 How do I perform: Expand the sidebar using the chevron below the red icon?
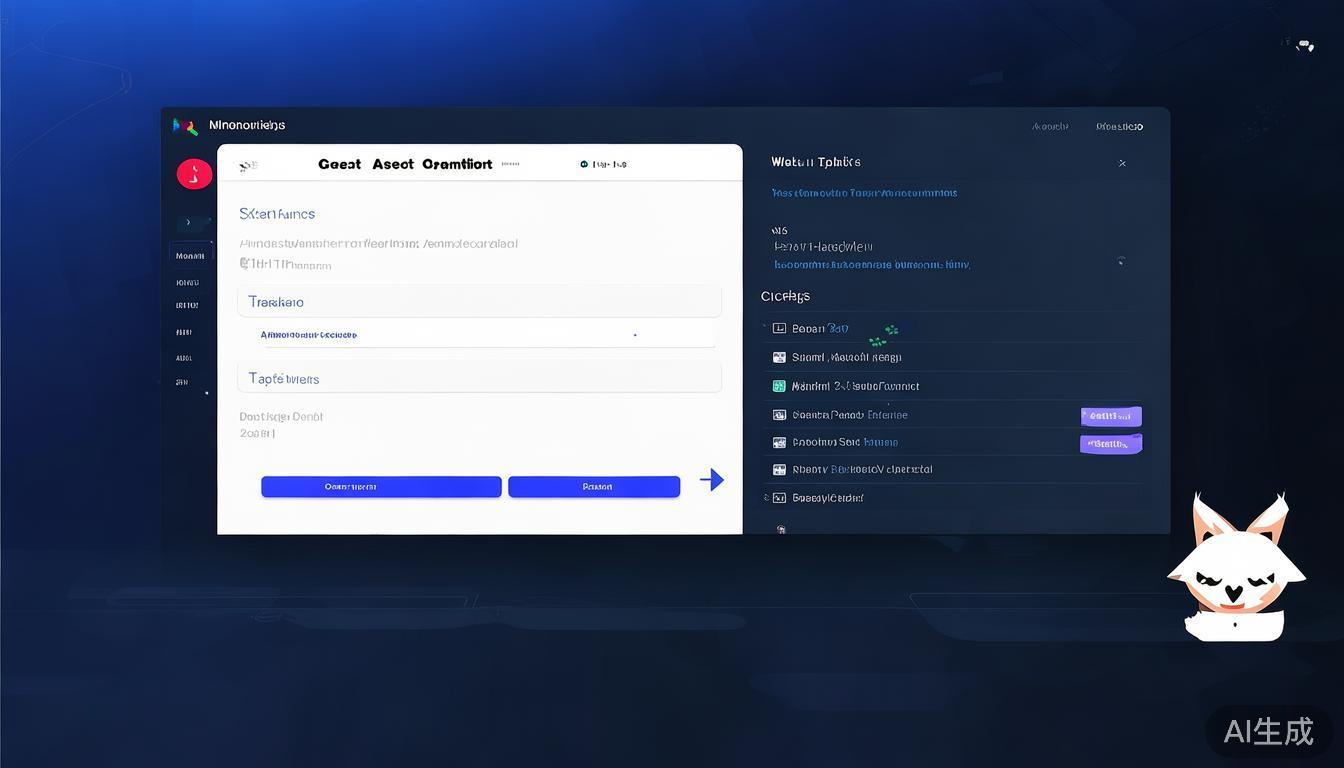[x=189, y=223]
